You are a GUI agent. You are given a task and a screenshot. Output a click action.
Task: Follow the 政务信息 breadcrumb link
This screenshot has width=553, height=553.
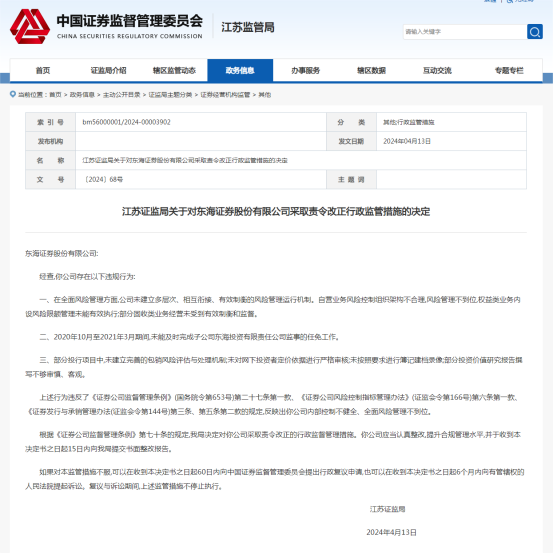(82, 95)
